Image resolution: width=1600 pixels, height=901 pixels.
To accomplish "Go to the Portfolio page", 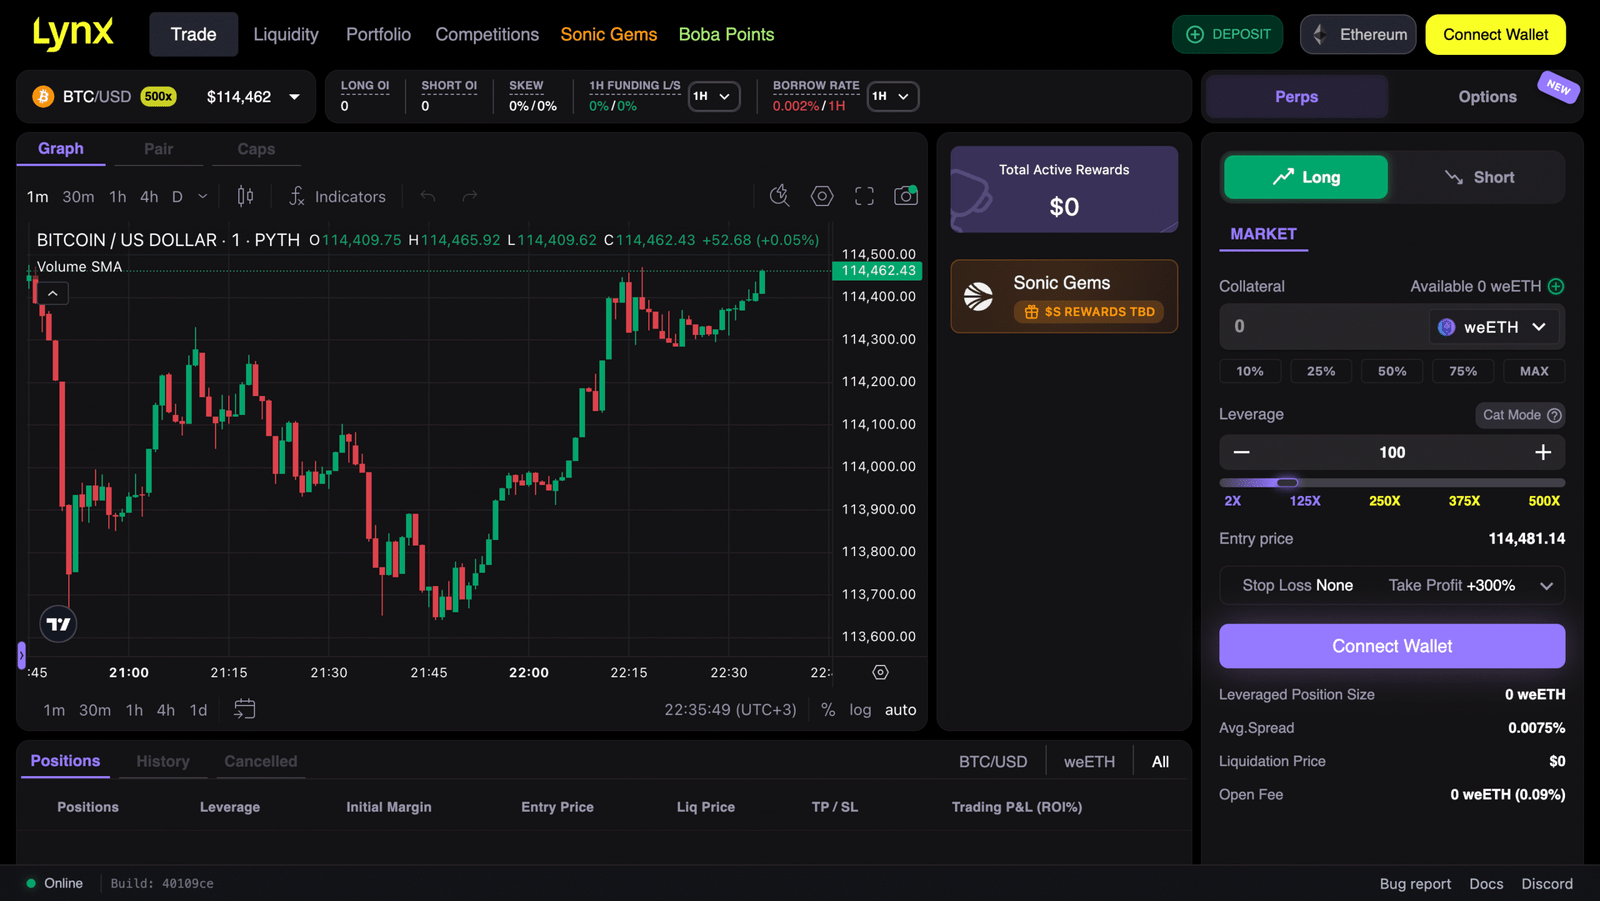I will pyautogui.click(x=378, y=34).
